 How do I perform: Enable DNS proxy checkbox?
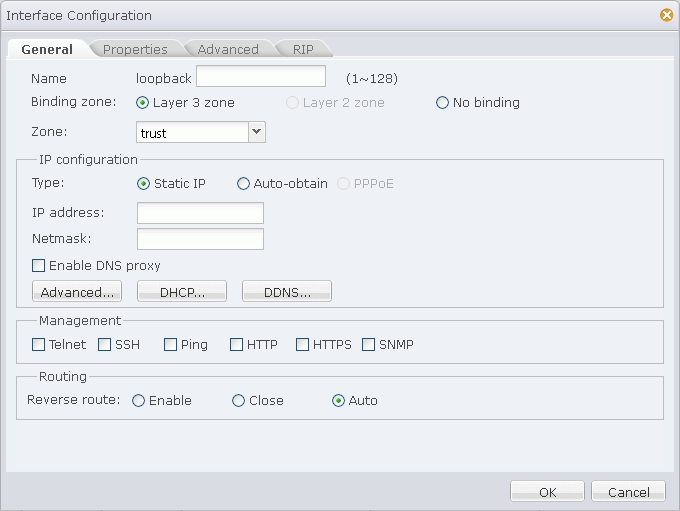coord(39,265)
